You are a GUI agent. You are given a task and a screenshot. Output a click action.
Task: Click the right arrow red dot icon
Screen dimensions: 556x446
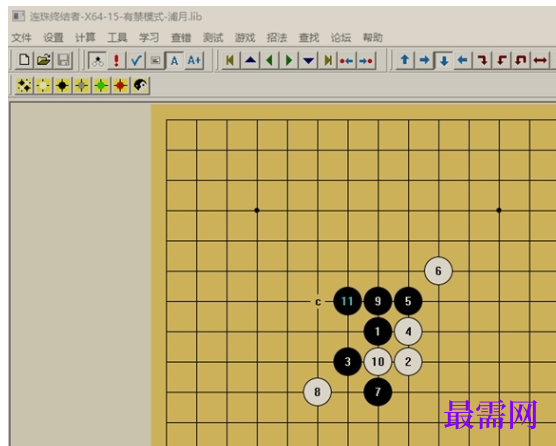[x=366, y=60]
